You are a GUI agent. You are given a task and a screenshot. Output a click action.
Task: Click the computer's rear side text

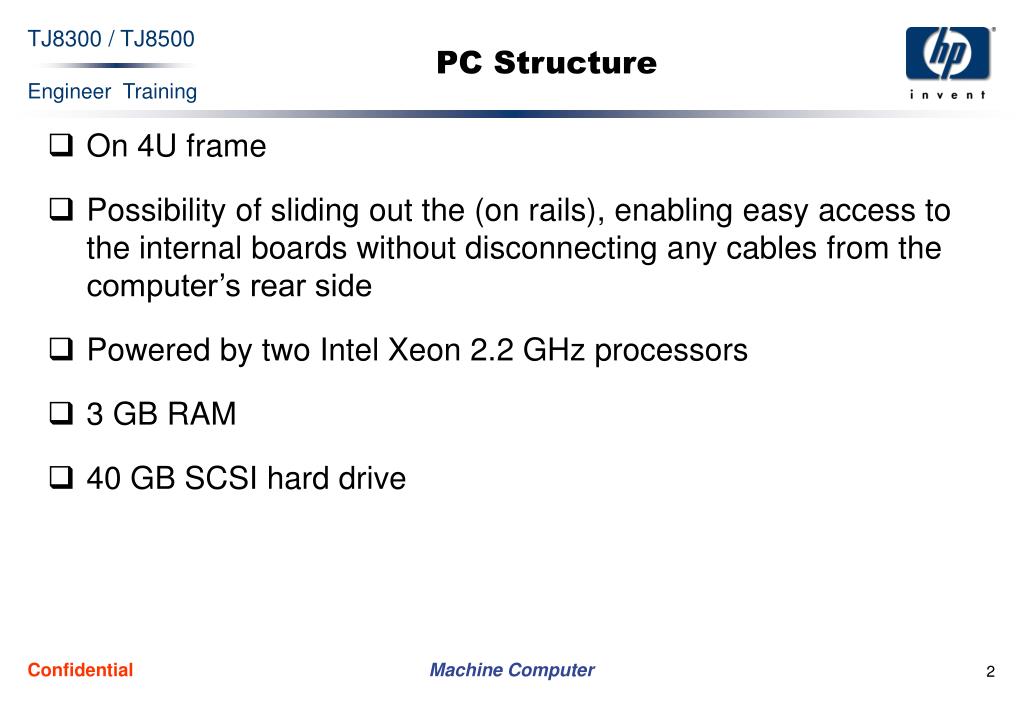click(229, 286)
